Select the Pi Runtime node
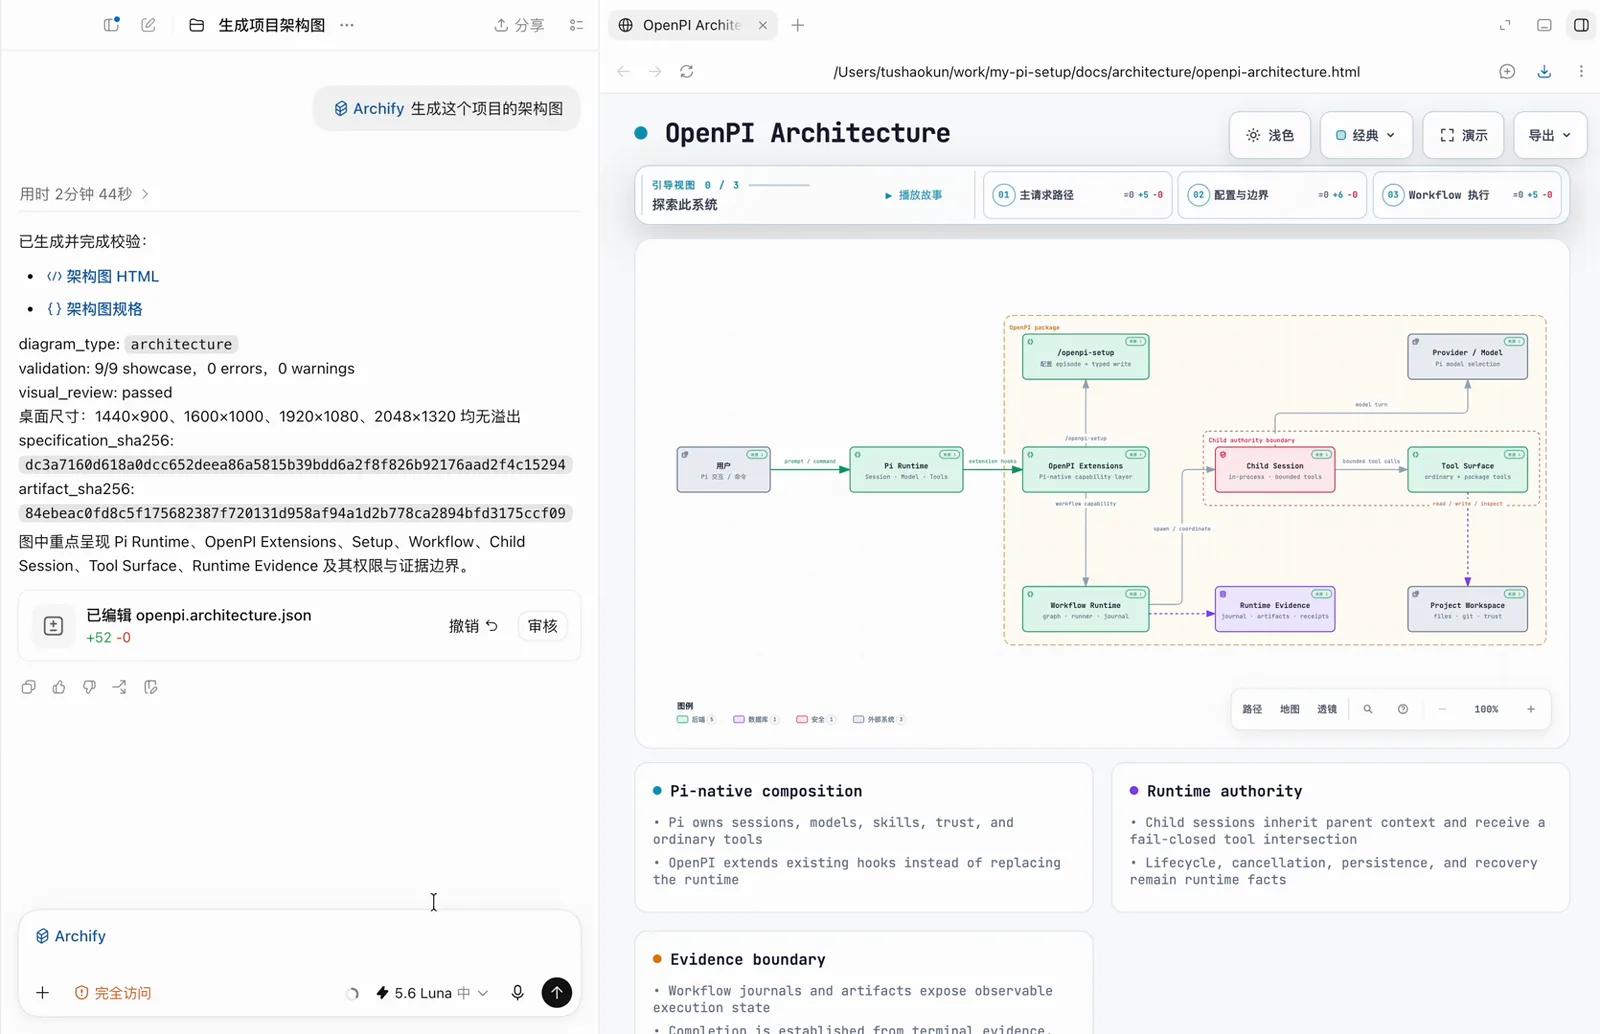 [x=906, y=470]
